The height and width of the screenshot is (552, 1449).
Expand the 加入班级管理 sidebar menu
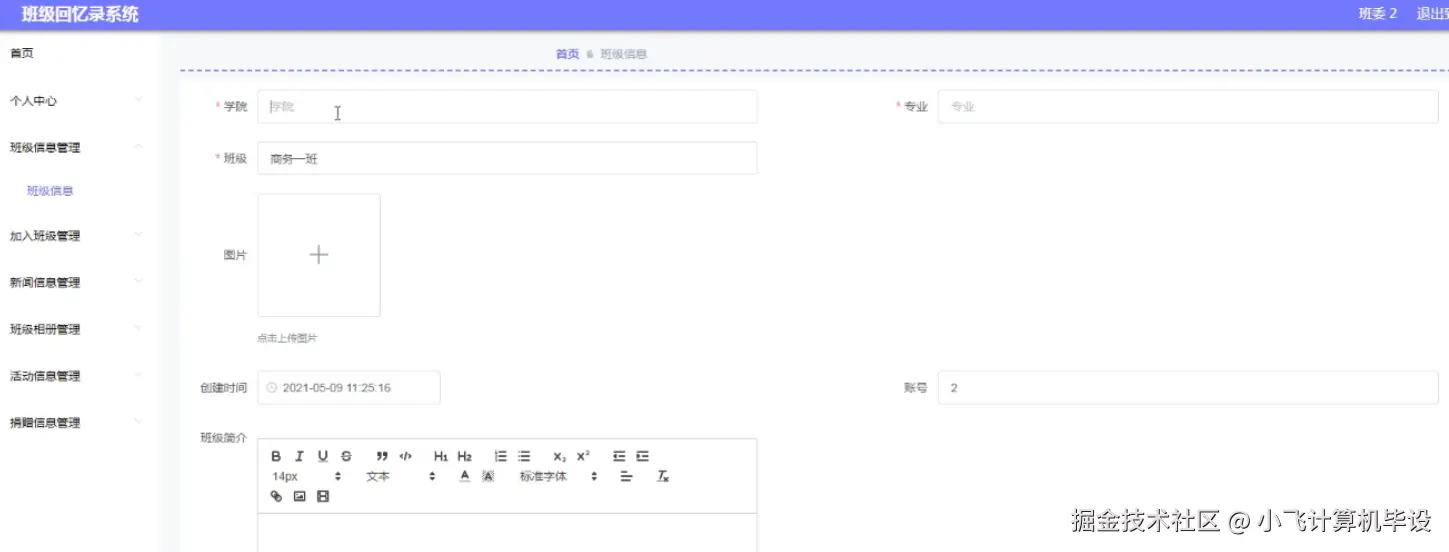coord(80,236)
